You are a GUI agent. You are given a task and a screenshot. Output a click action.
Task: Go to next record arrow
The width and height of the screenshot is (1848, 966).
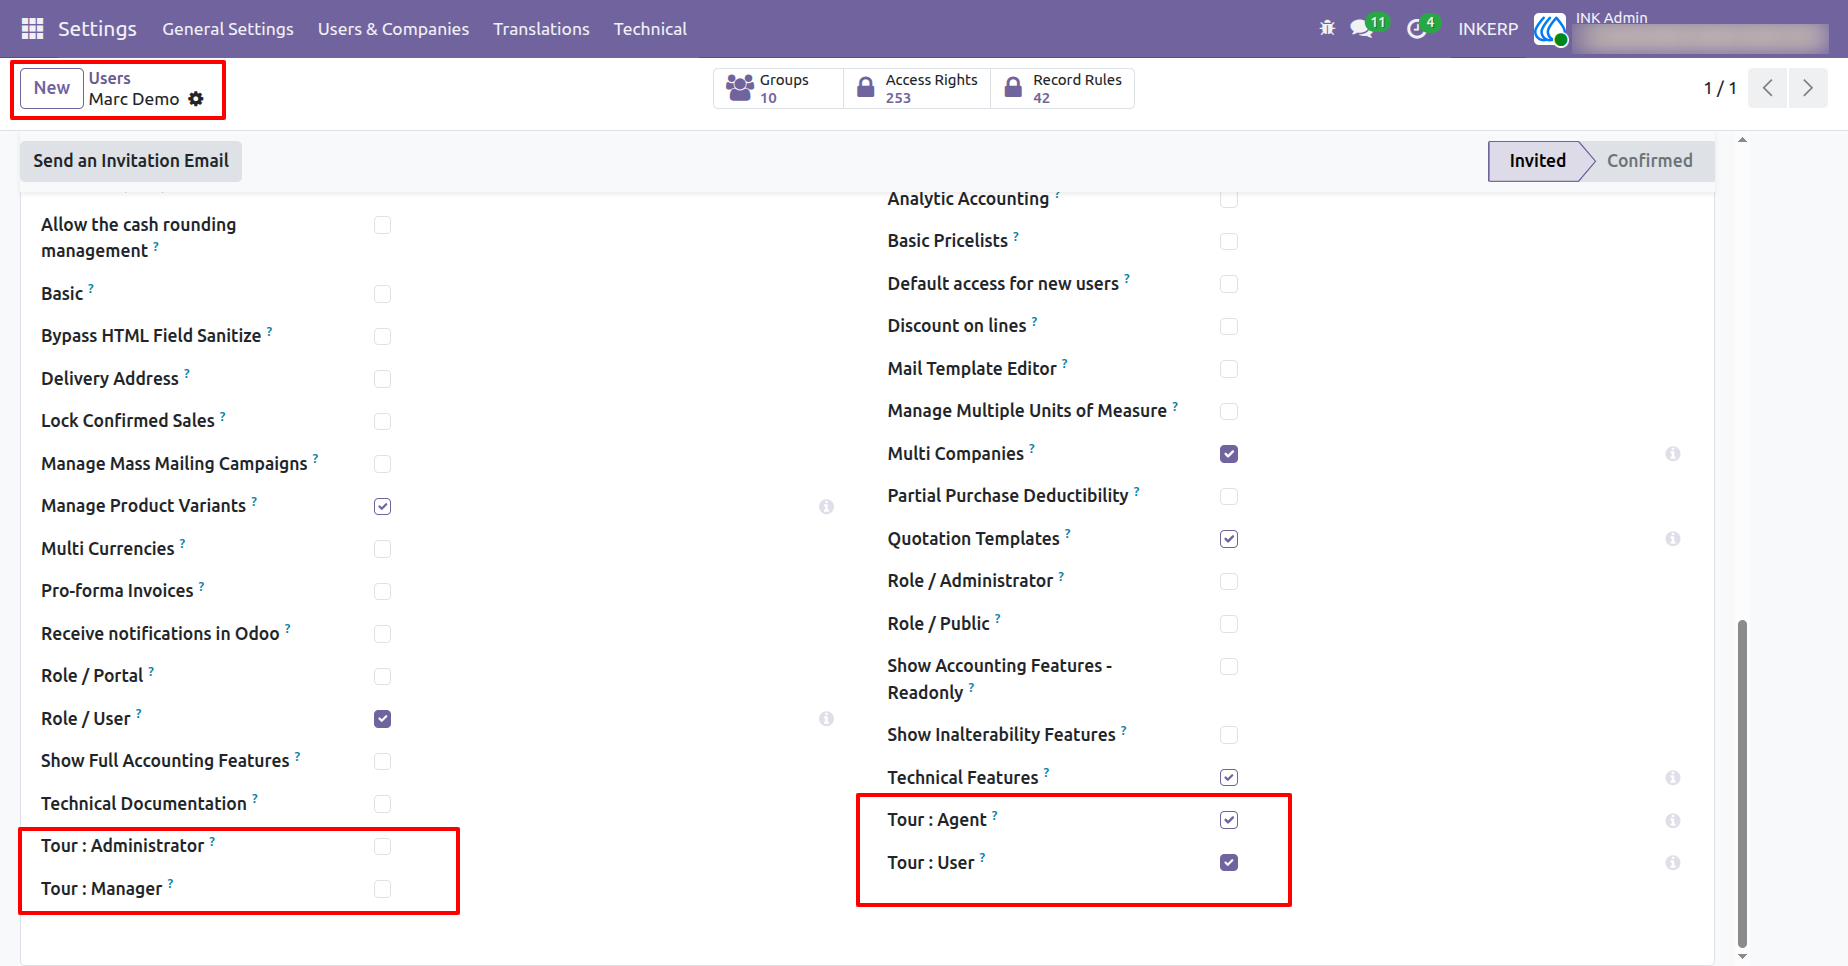pos(1808,88)
